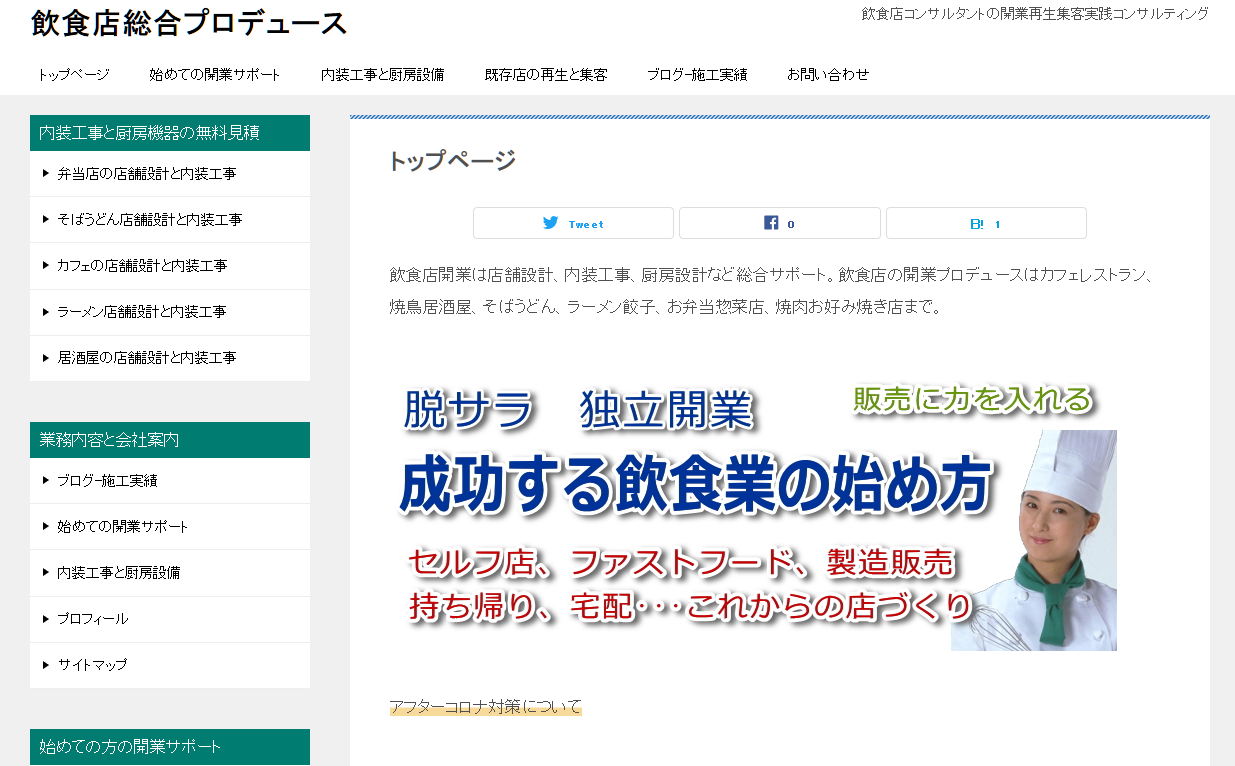The image size is (1235, 766).
Task: Expand the 弁当店の店舗設計と内装工事 arrow
Action: [x=44, y=173]
